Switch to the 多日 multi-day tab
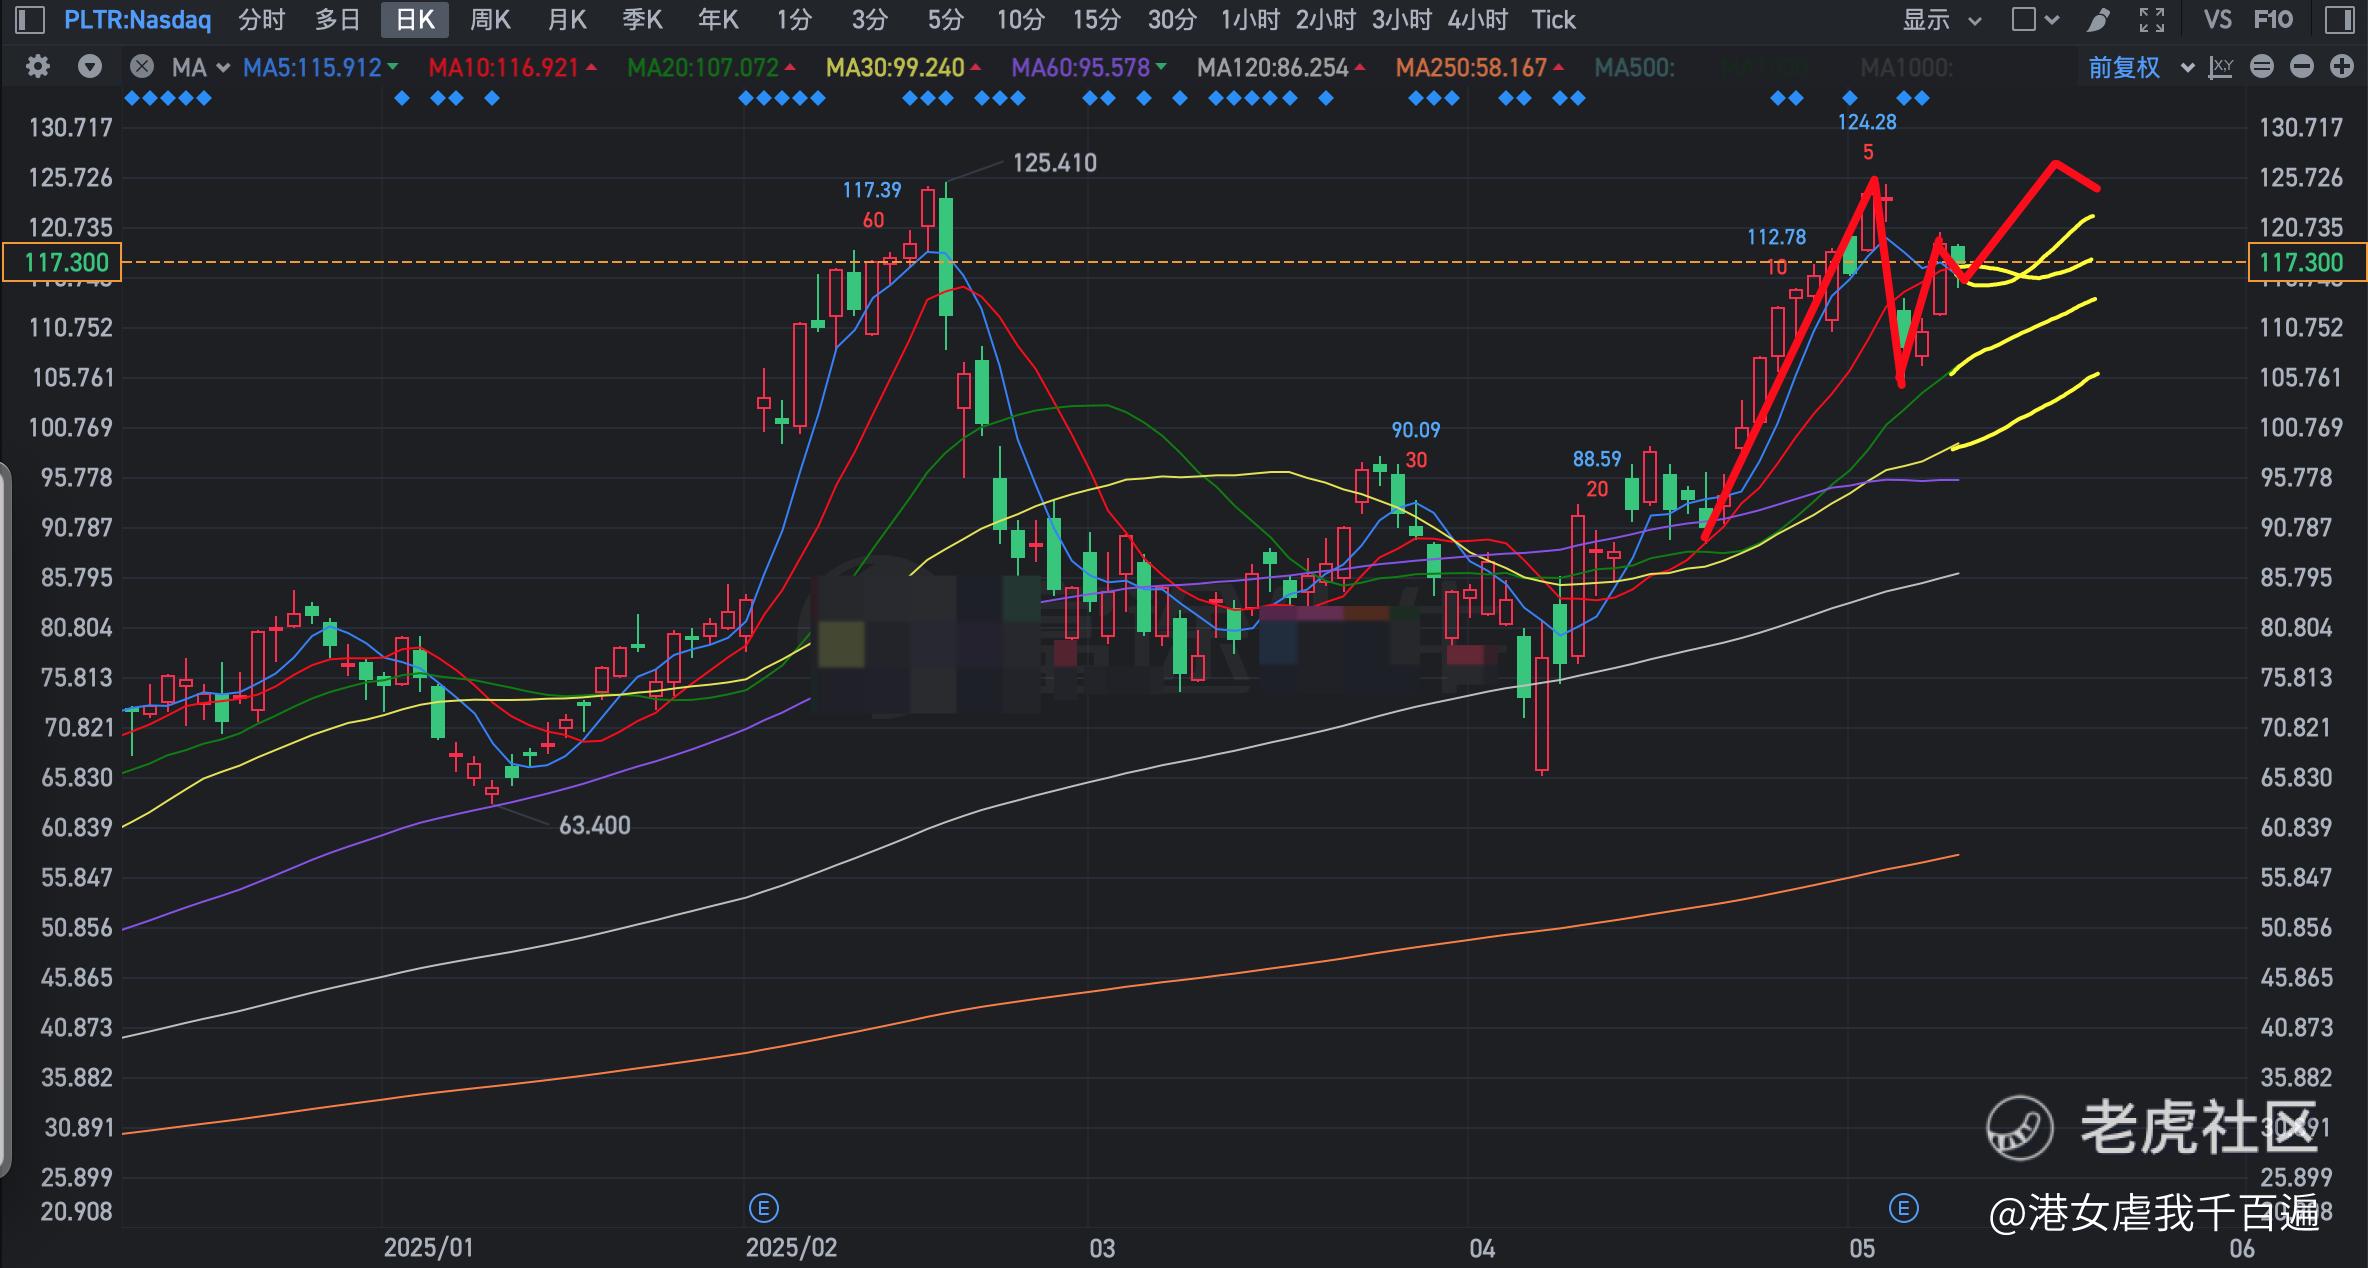 338,19
